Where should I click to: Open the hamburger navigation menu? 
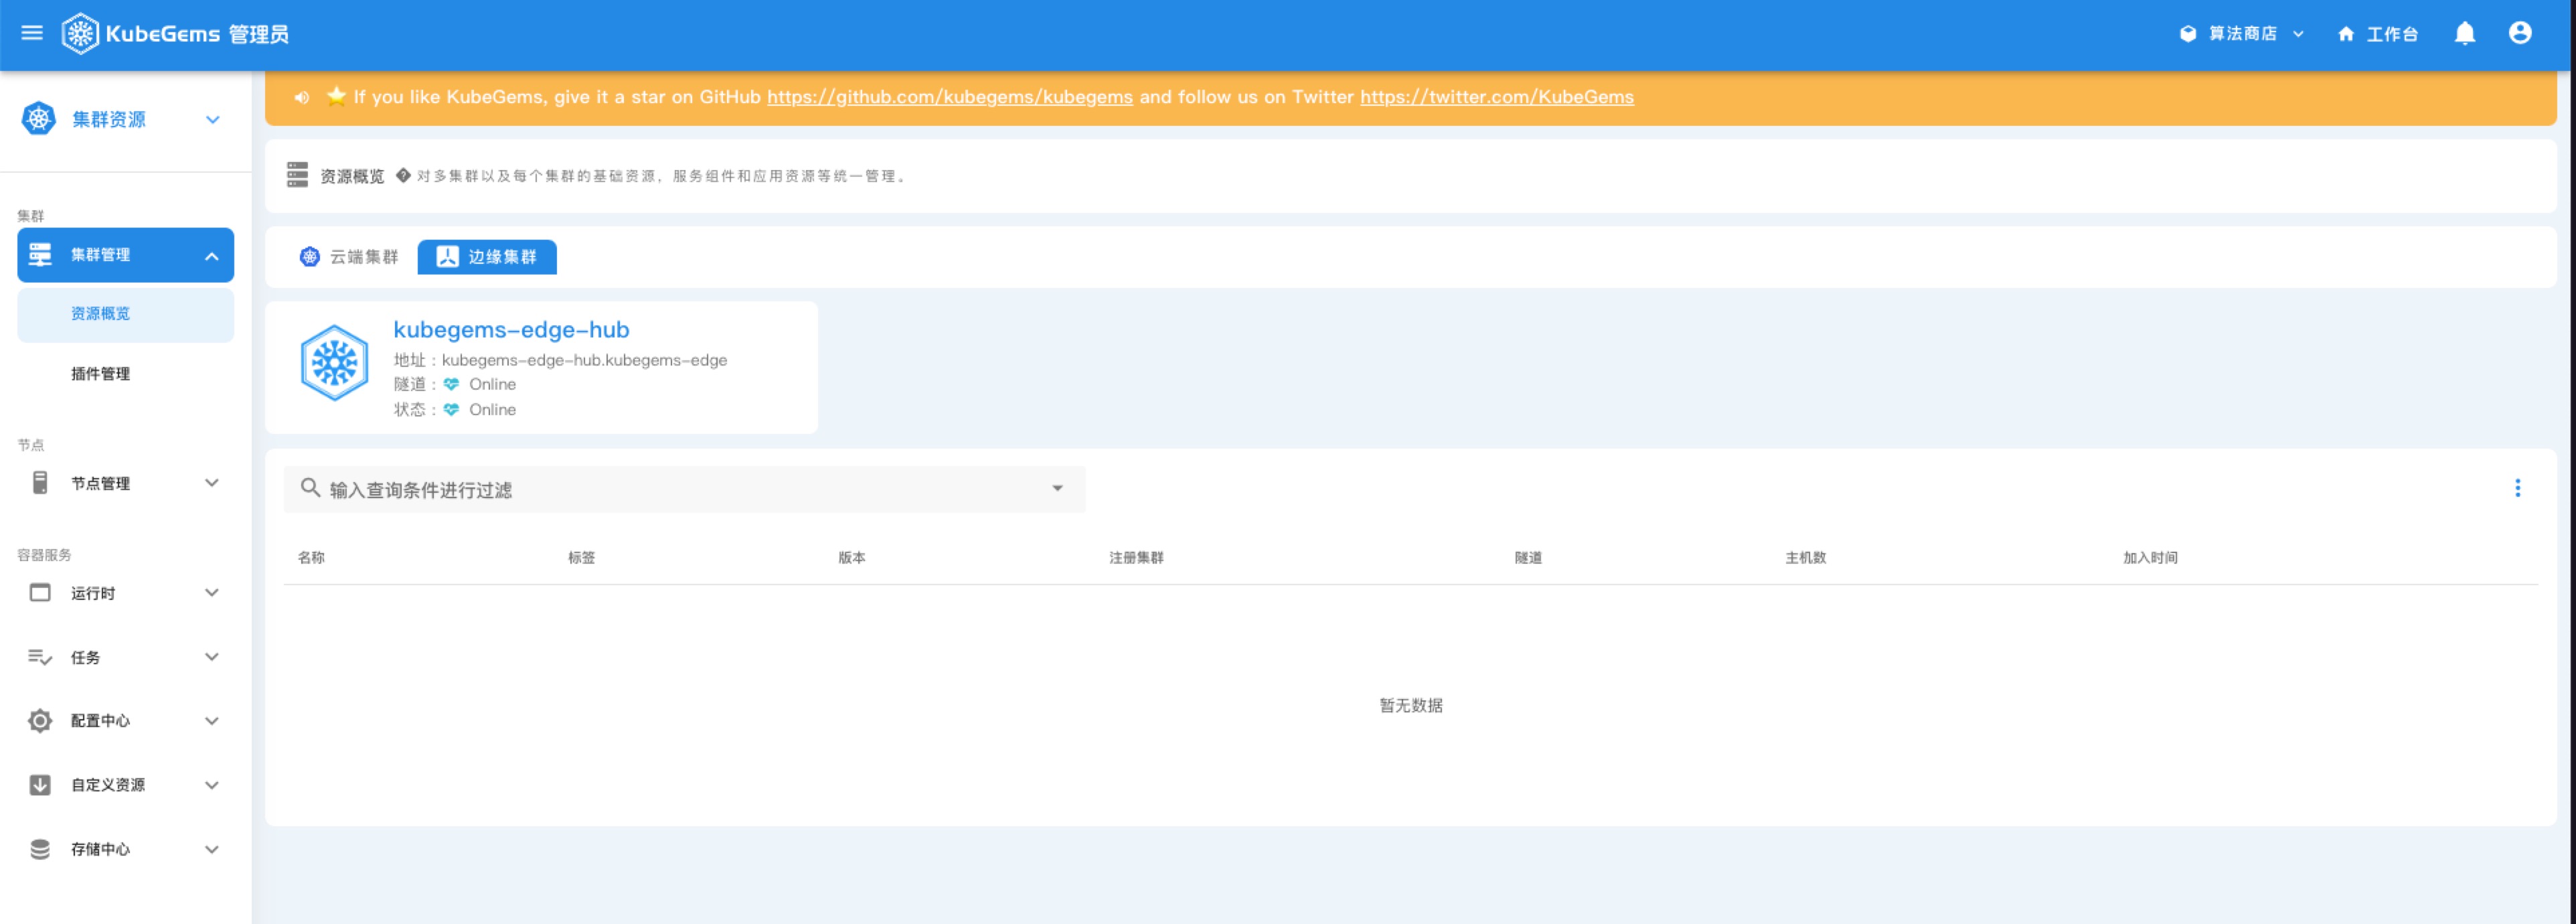[32, 33]
